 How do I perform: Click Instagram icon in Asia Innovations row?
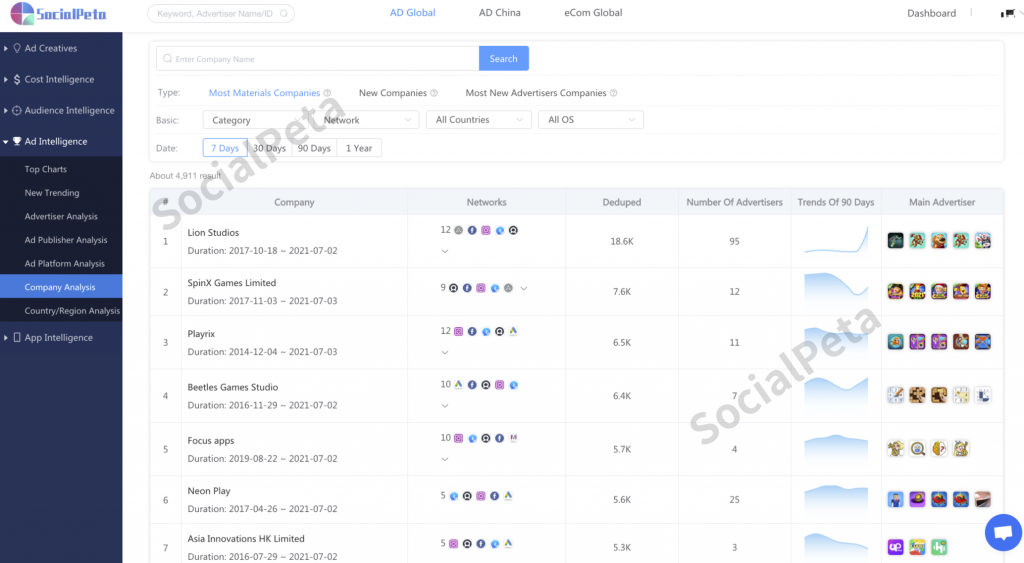coord(453,543)
